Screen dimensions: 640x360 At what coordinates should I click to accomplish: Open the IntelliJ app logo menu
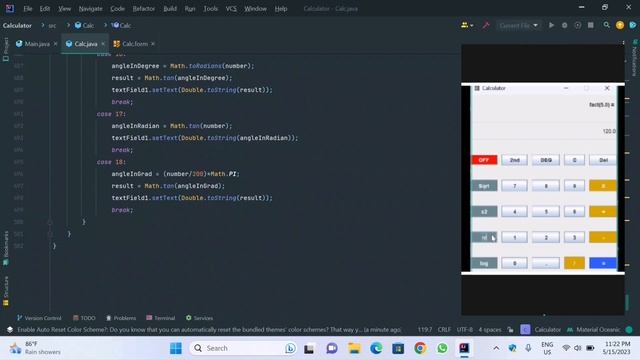coord(9,8)
